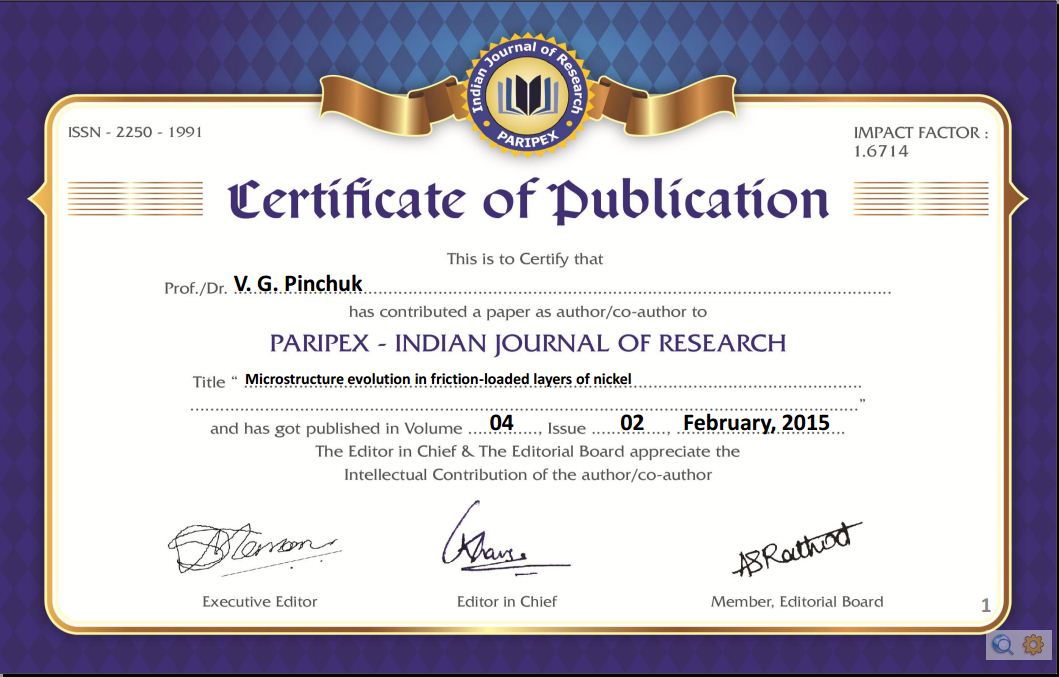This screenshot has width=1059, height=677.
Task: Click the Editorial Board member signature
Action: click(x=796, y=549)
